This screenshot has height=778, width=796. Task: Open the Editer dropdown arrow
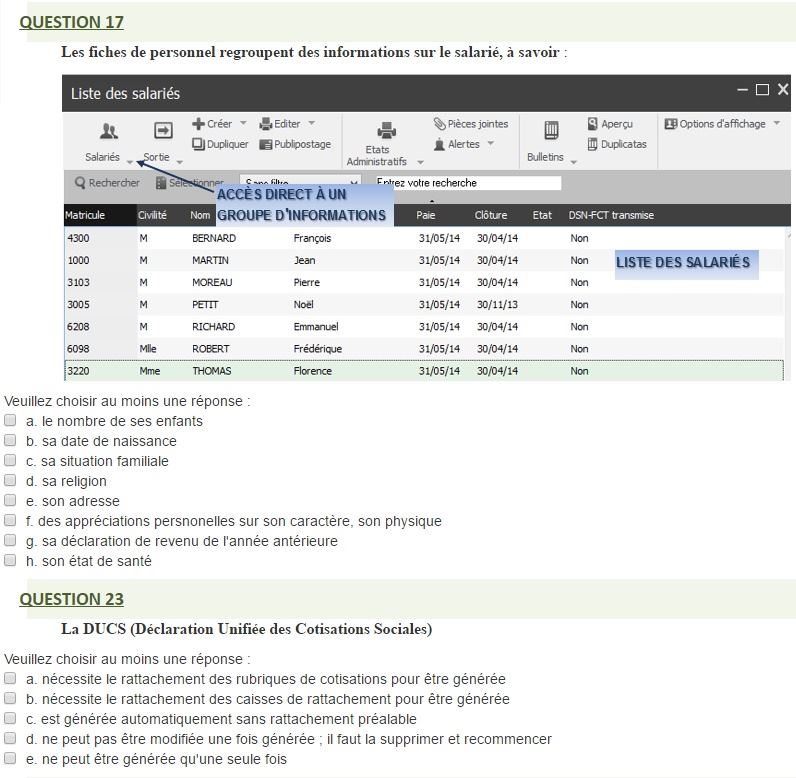pos(312,123)
